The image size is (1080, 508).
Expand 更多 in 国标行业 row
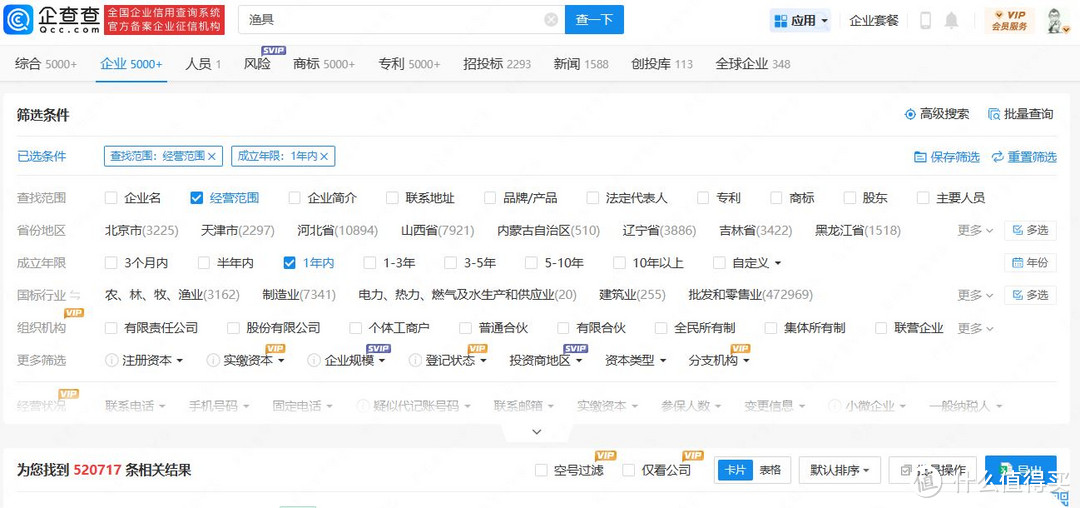975,295
